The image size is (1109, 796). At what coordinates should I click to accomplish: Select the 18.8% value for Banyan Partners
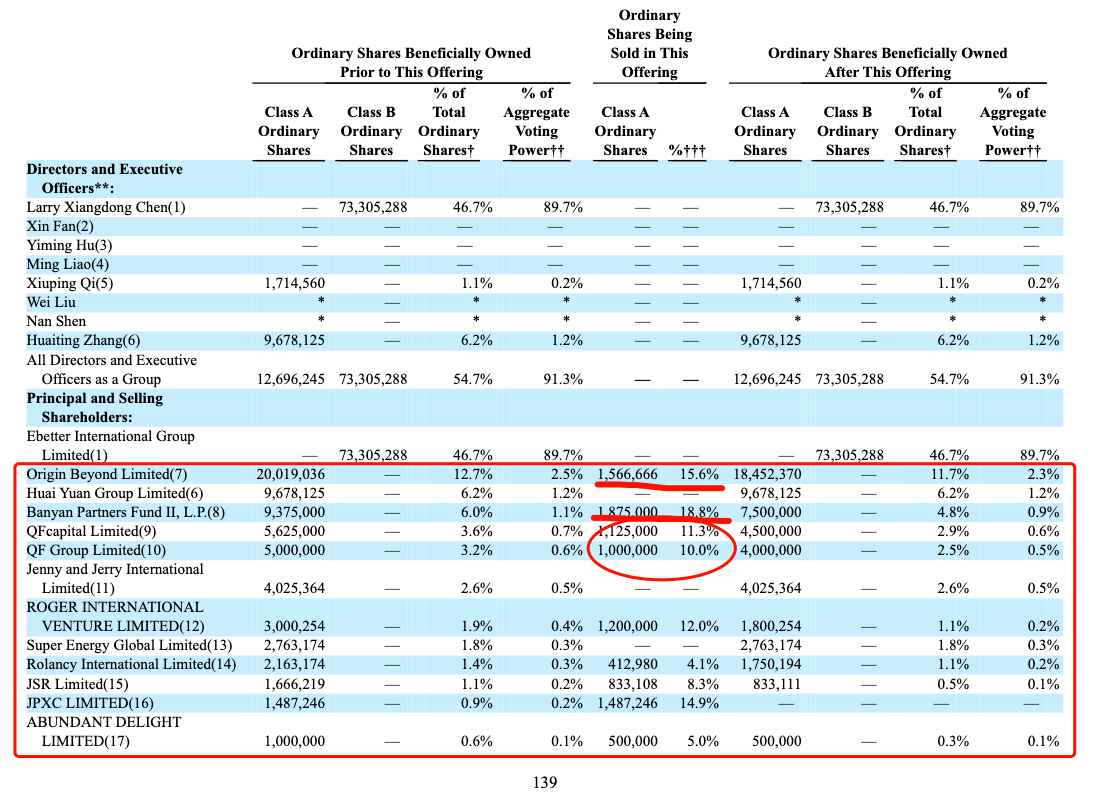point(699,512)
